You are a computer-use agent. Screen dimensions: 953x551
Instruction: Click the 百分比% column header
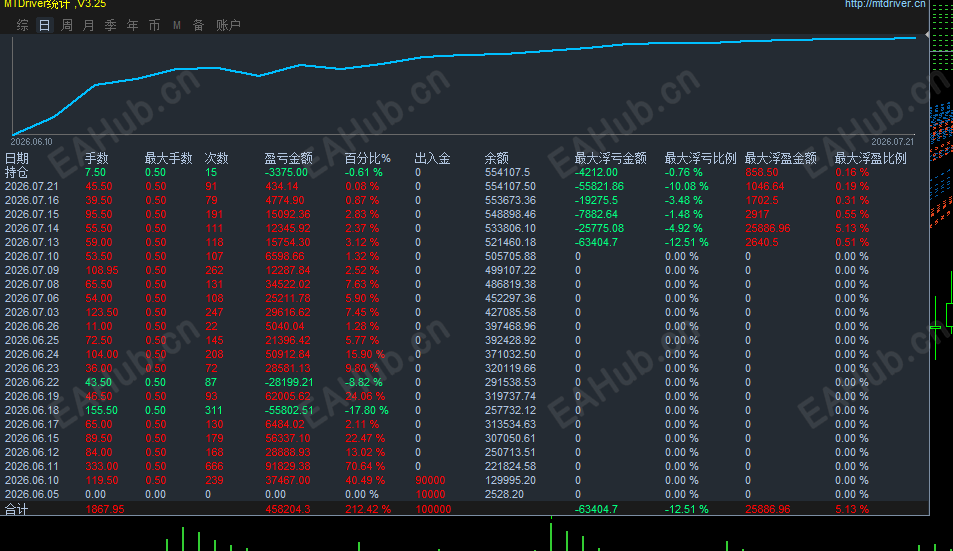368,159
